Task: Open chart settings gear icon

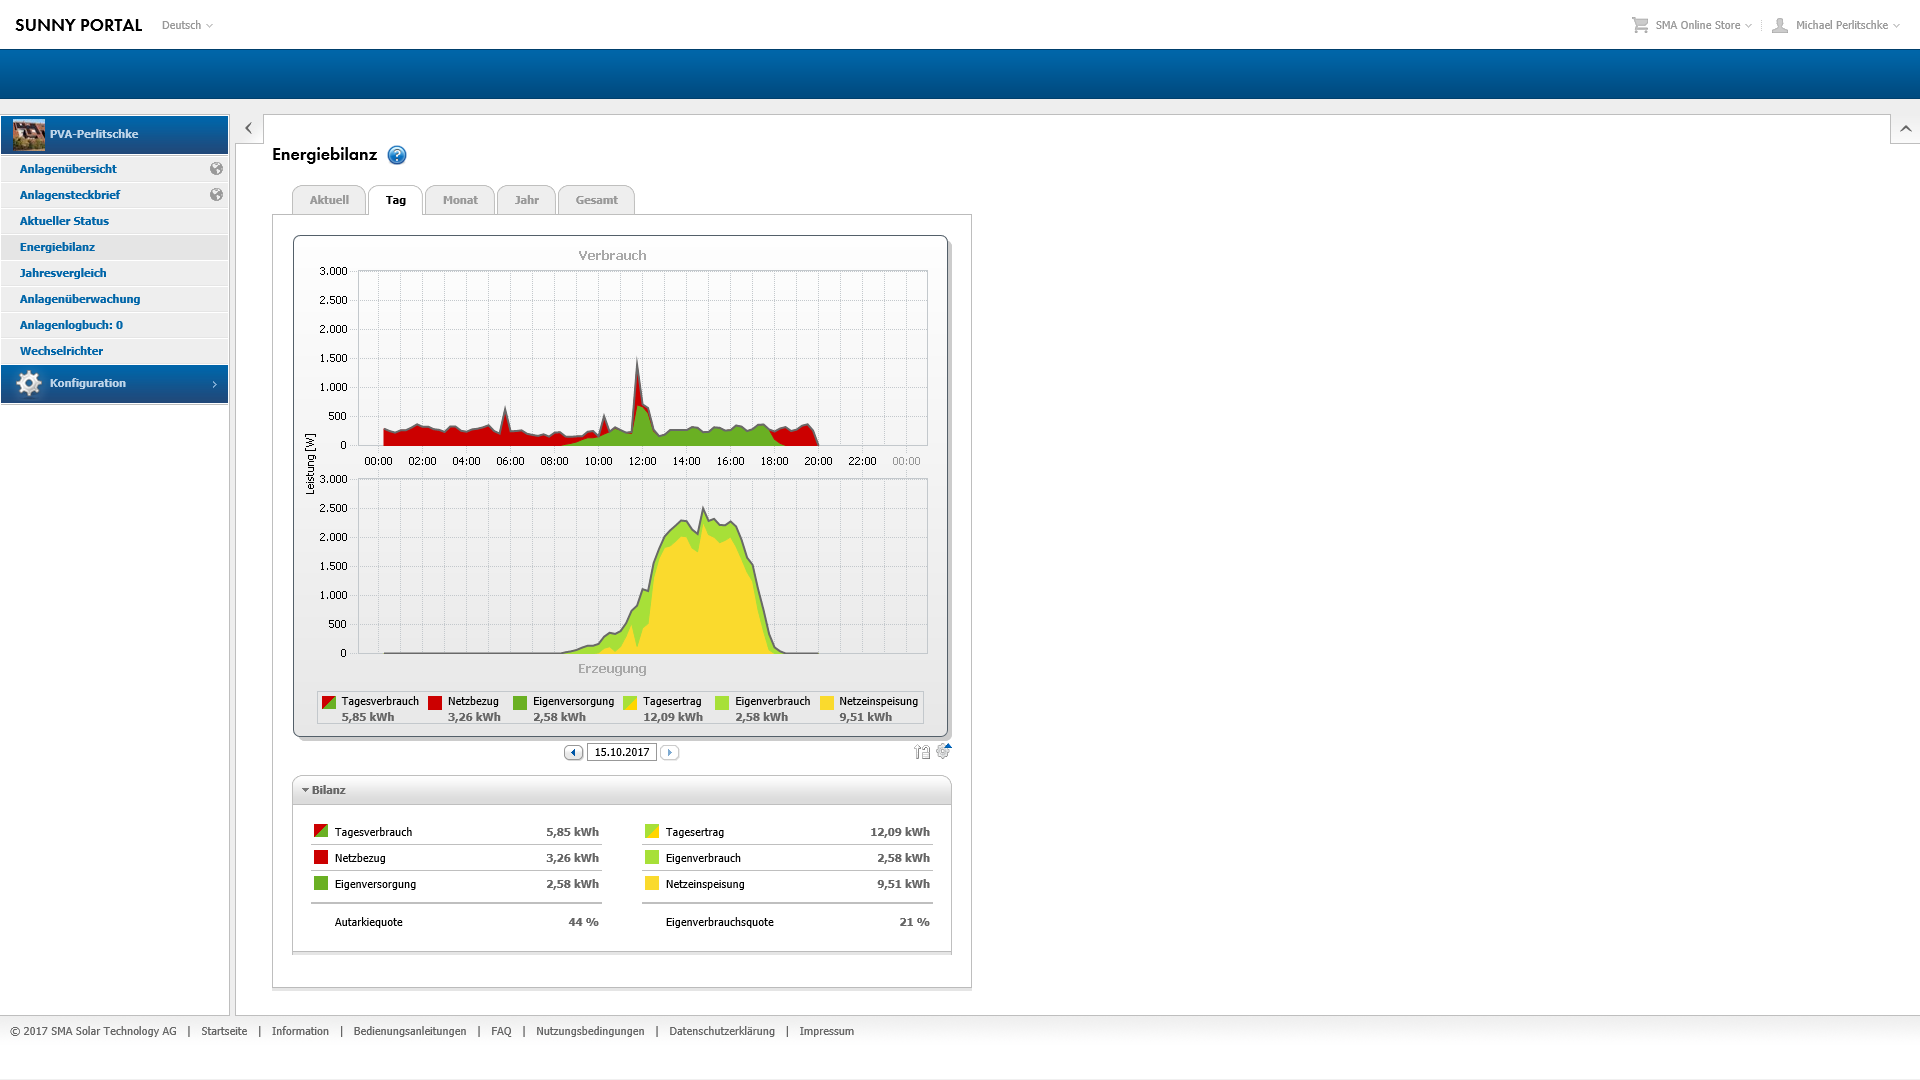Action: coord(943,751)
